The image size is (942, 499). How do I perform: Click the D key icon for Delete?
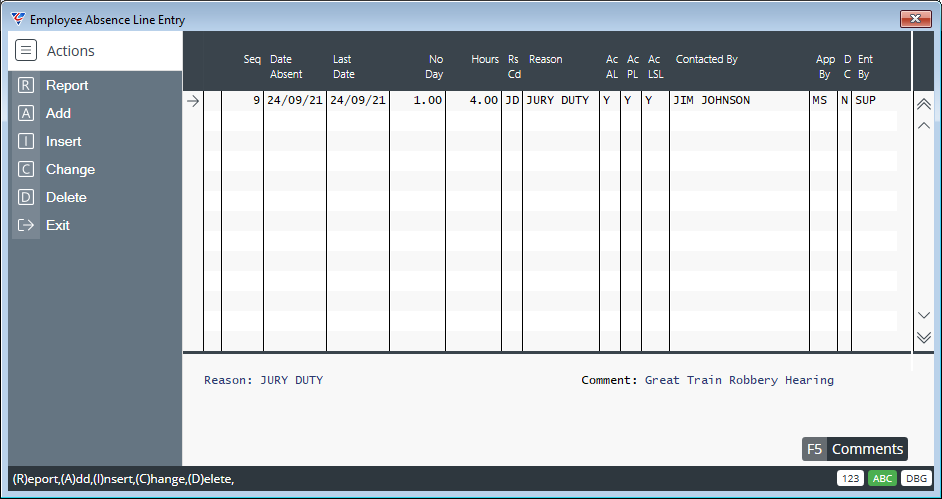pyautogui.click(x=26, y=198)
